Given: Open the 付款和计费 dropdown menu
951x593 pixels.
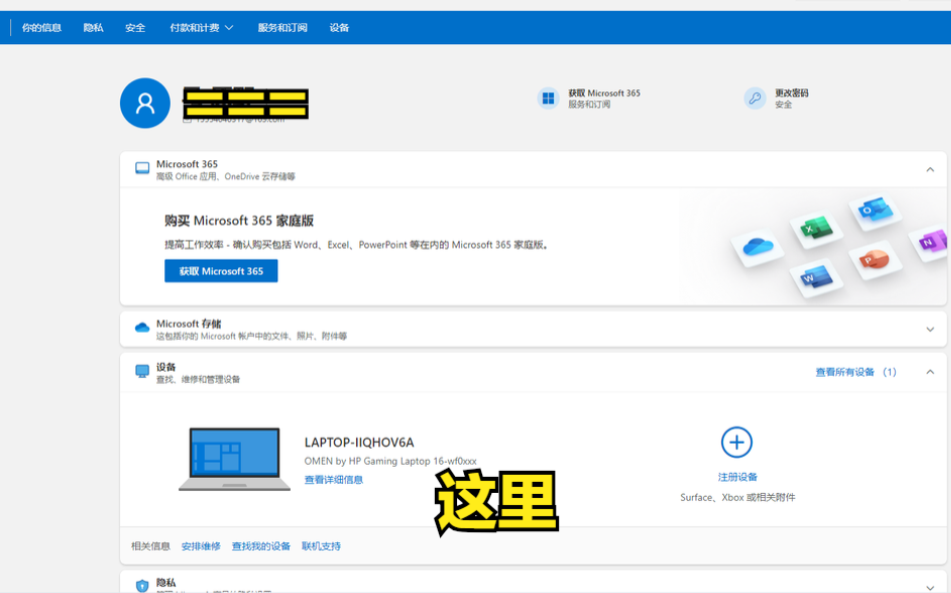Looking at the screenshot, I should point(201,28).
